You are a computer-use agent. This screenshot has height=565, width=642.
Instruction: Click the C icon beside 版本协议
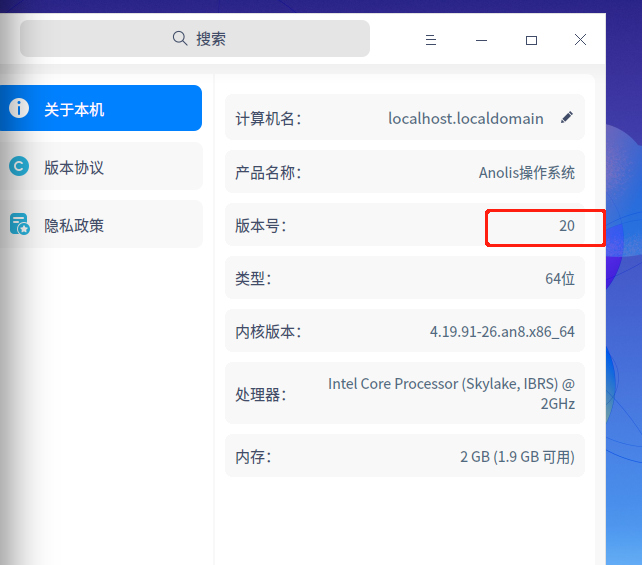[19, 167]
